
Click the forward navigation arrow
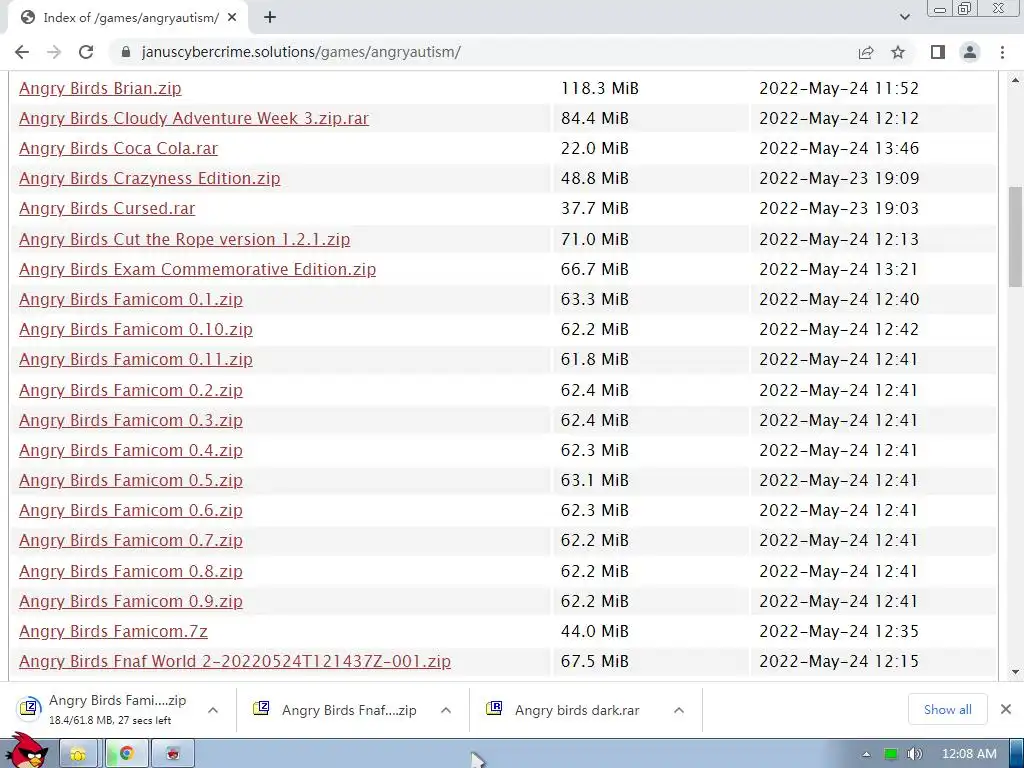[x=54, y=52]
